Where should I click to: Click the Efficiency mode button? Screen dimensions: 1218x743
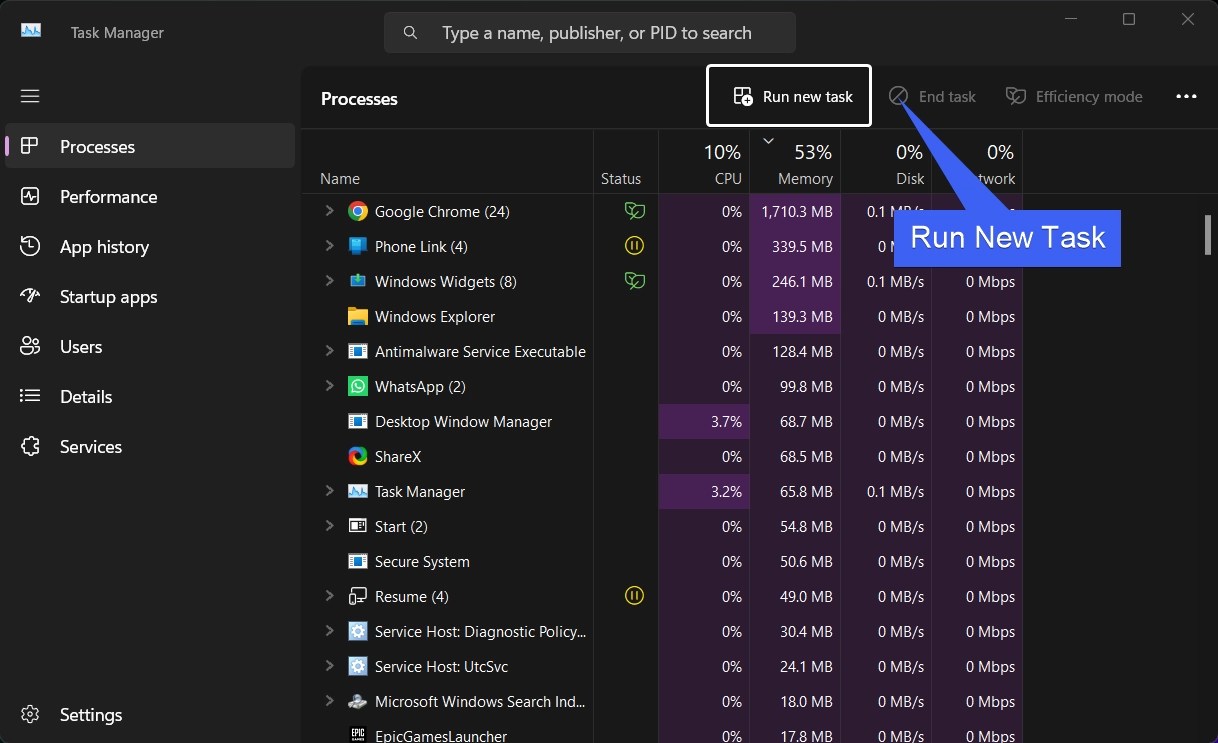[1074, 96]
